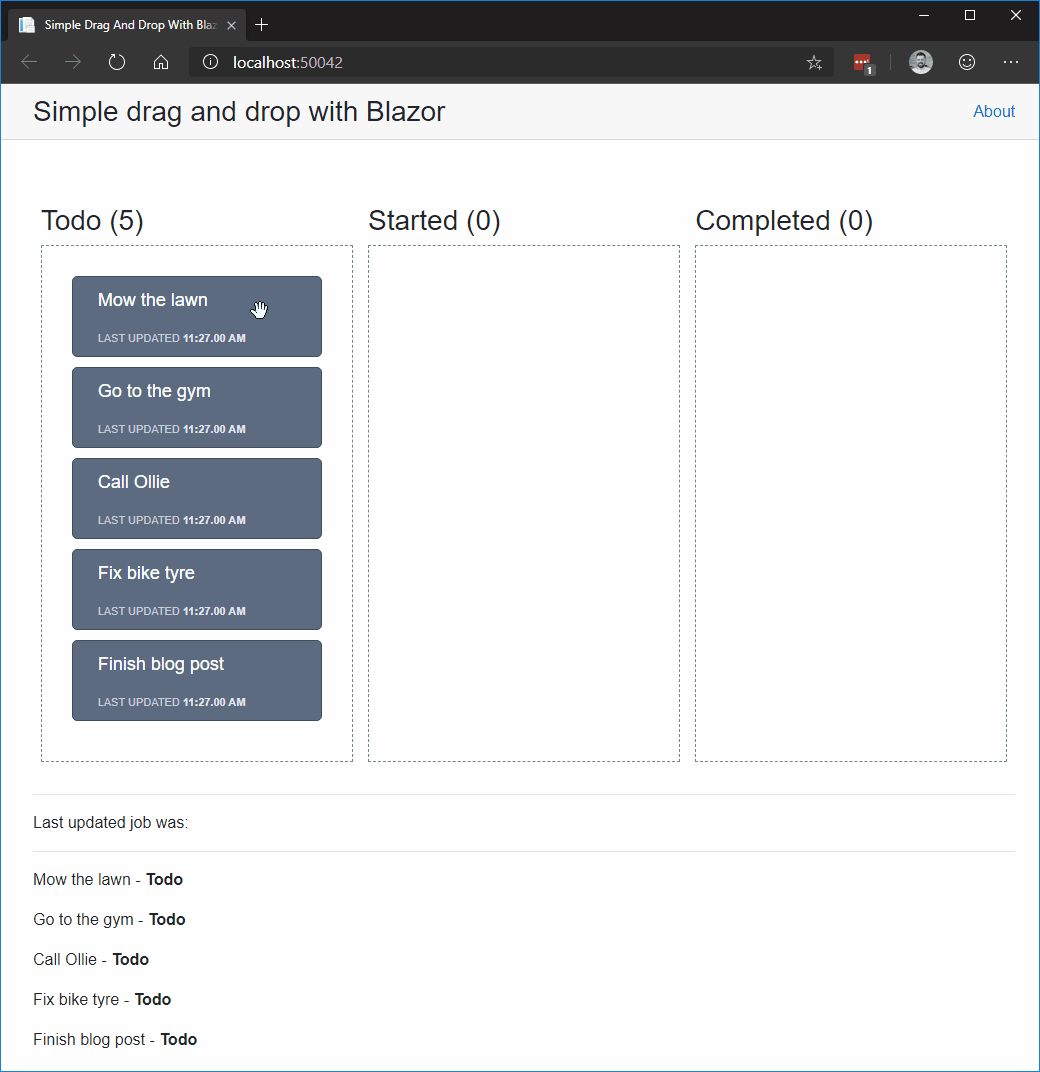Click the red extension icon with notification badge
This screenshot has height=1072, width=1040.
click(862, 61)
